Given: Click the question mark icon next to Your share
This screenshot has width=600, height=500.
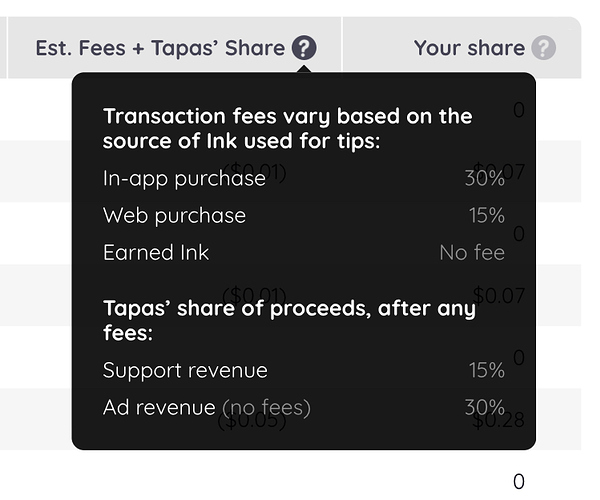Looking at the screenshot, I should pos(543,48).
